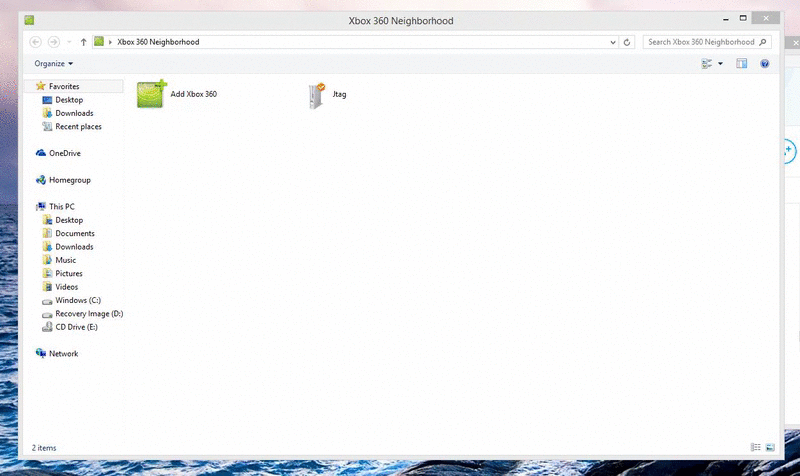Navigate up one level with the Up arrow
Image resolution: width=800 pixels, height=476 pixels.
(x=83, y=42)
